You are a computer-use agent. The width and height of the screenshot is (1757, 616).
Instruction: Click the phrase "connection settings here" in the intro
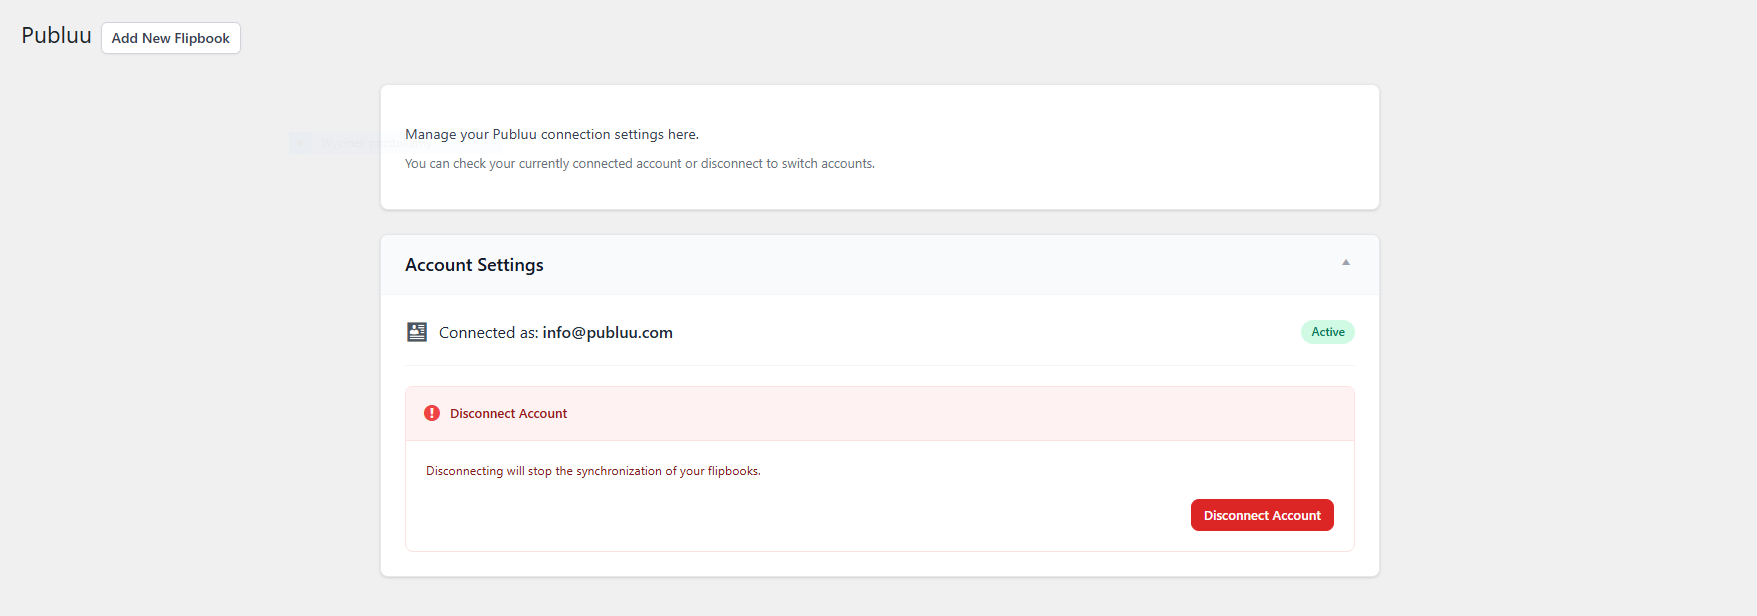pyautogui.click(x=619, y=135)
